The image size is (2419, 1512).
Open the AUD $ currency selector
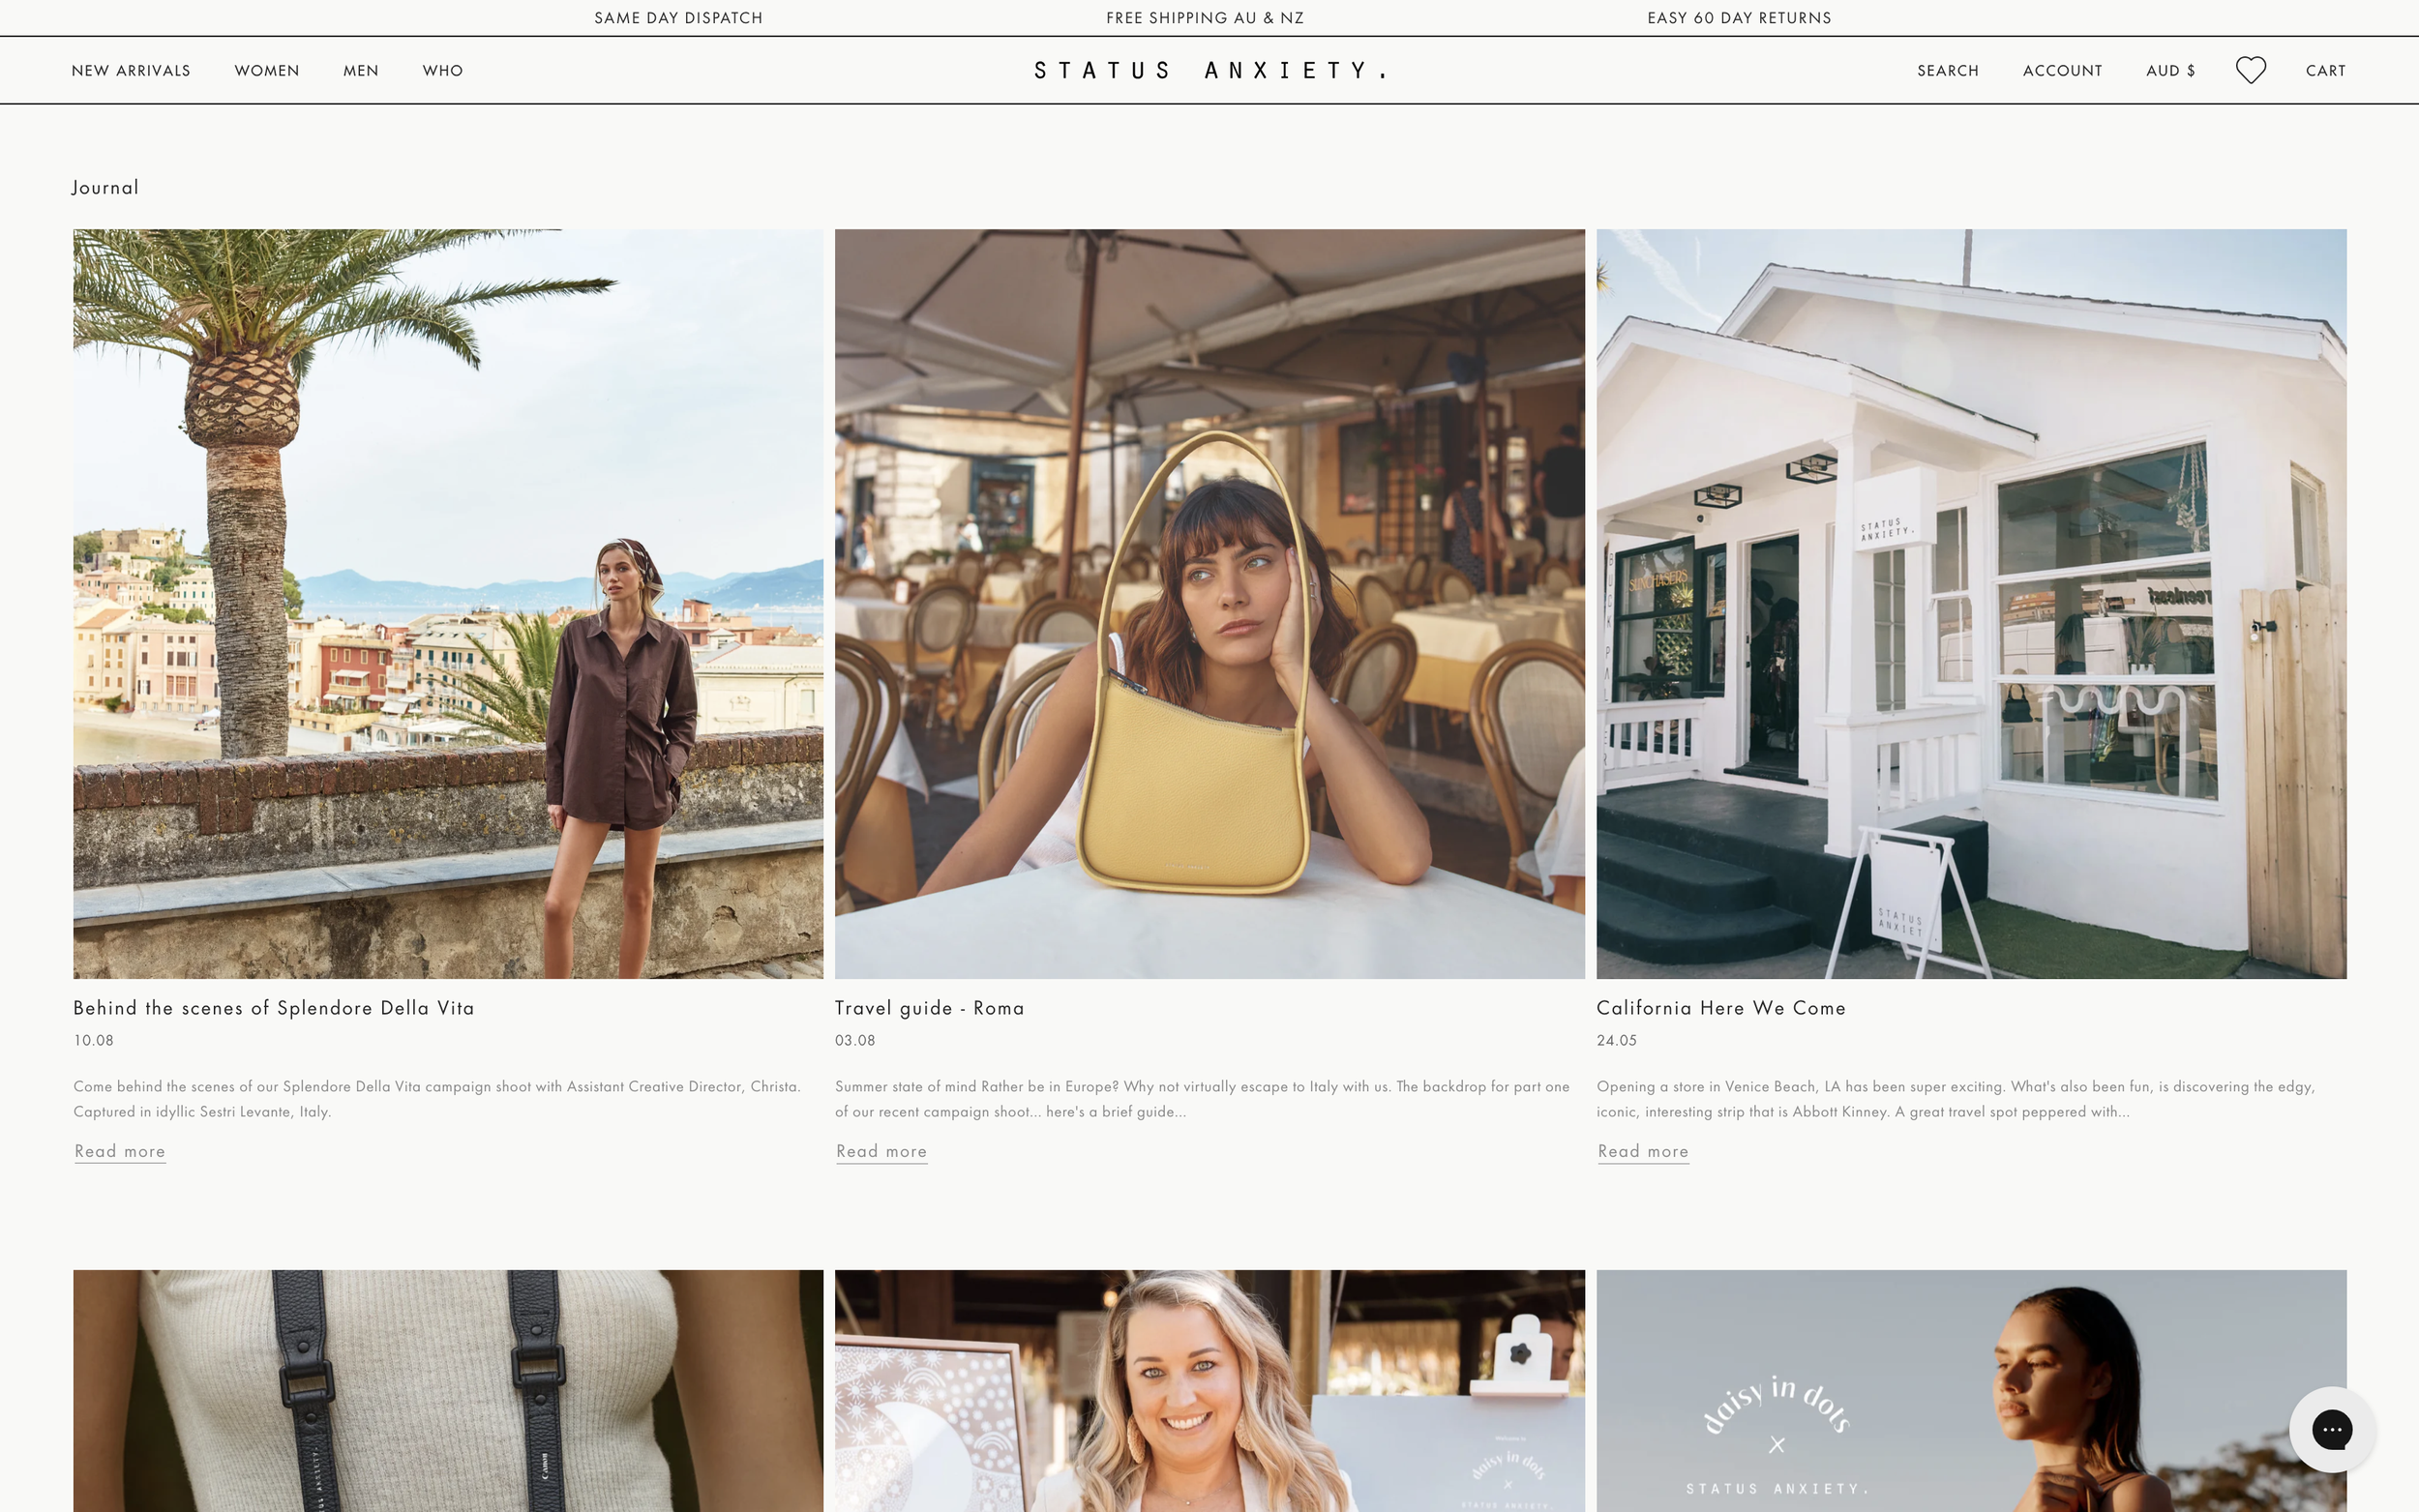(x=2171, y=70)
